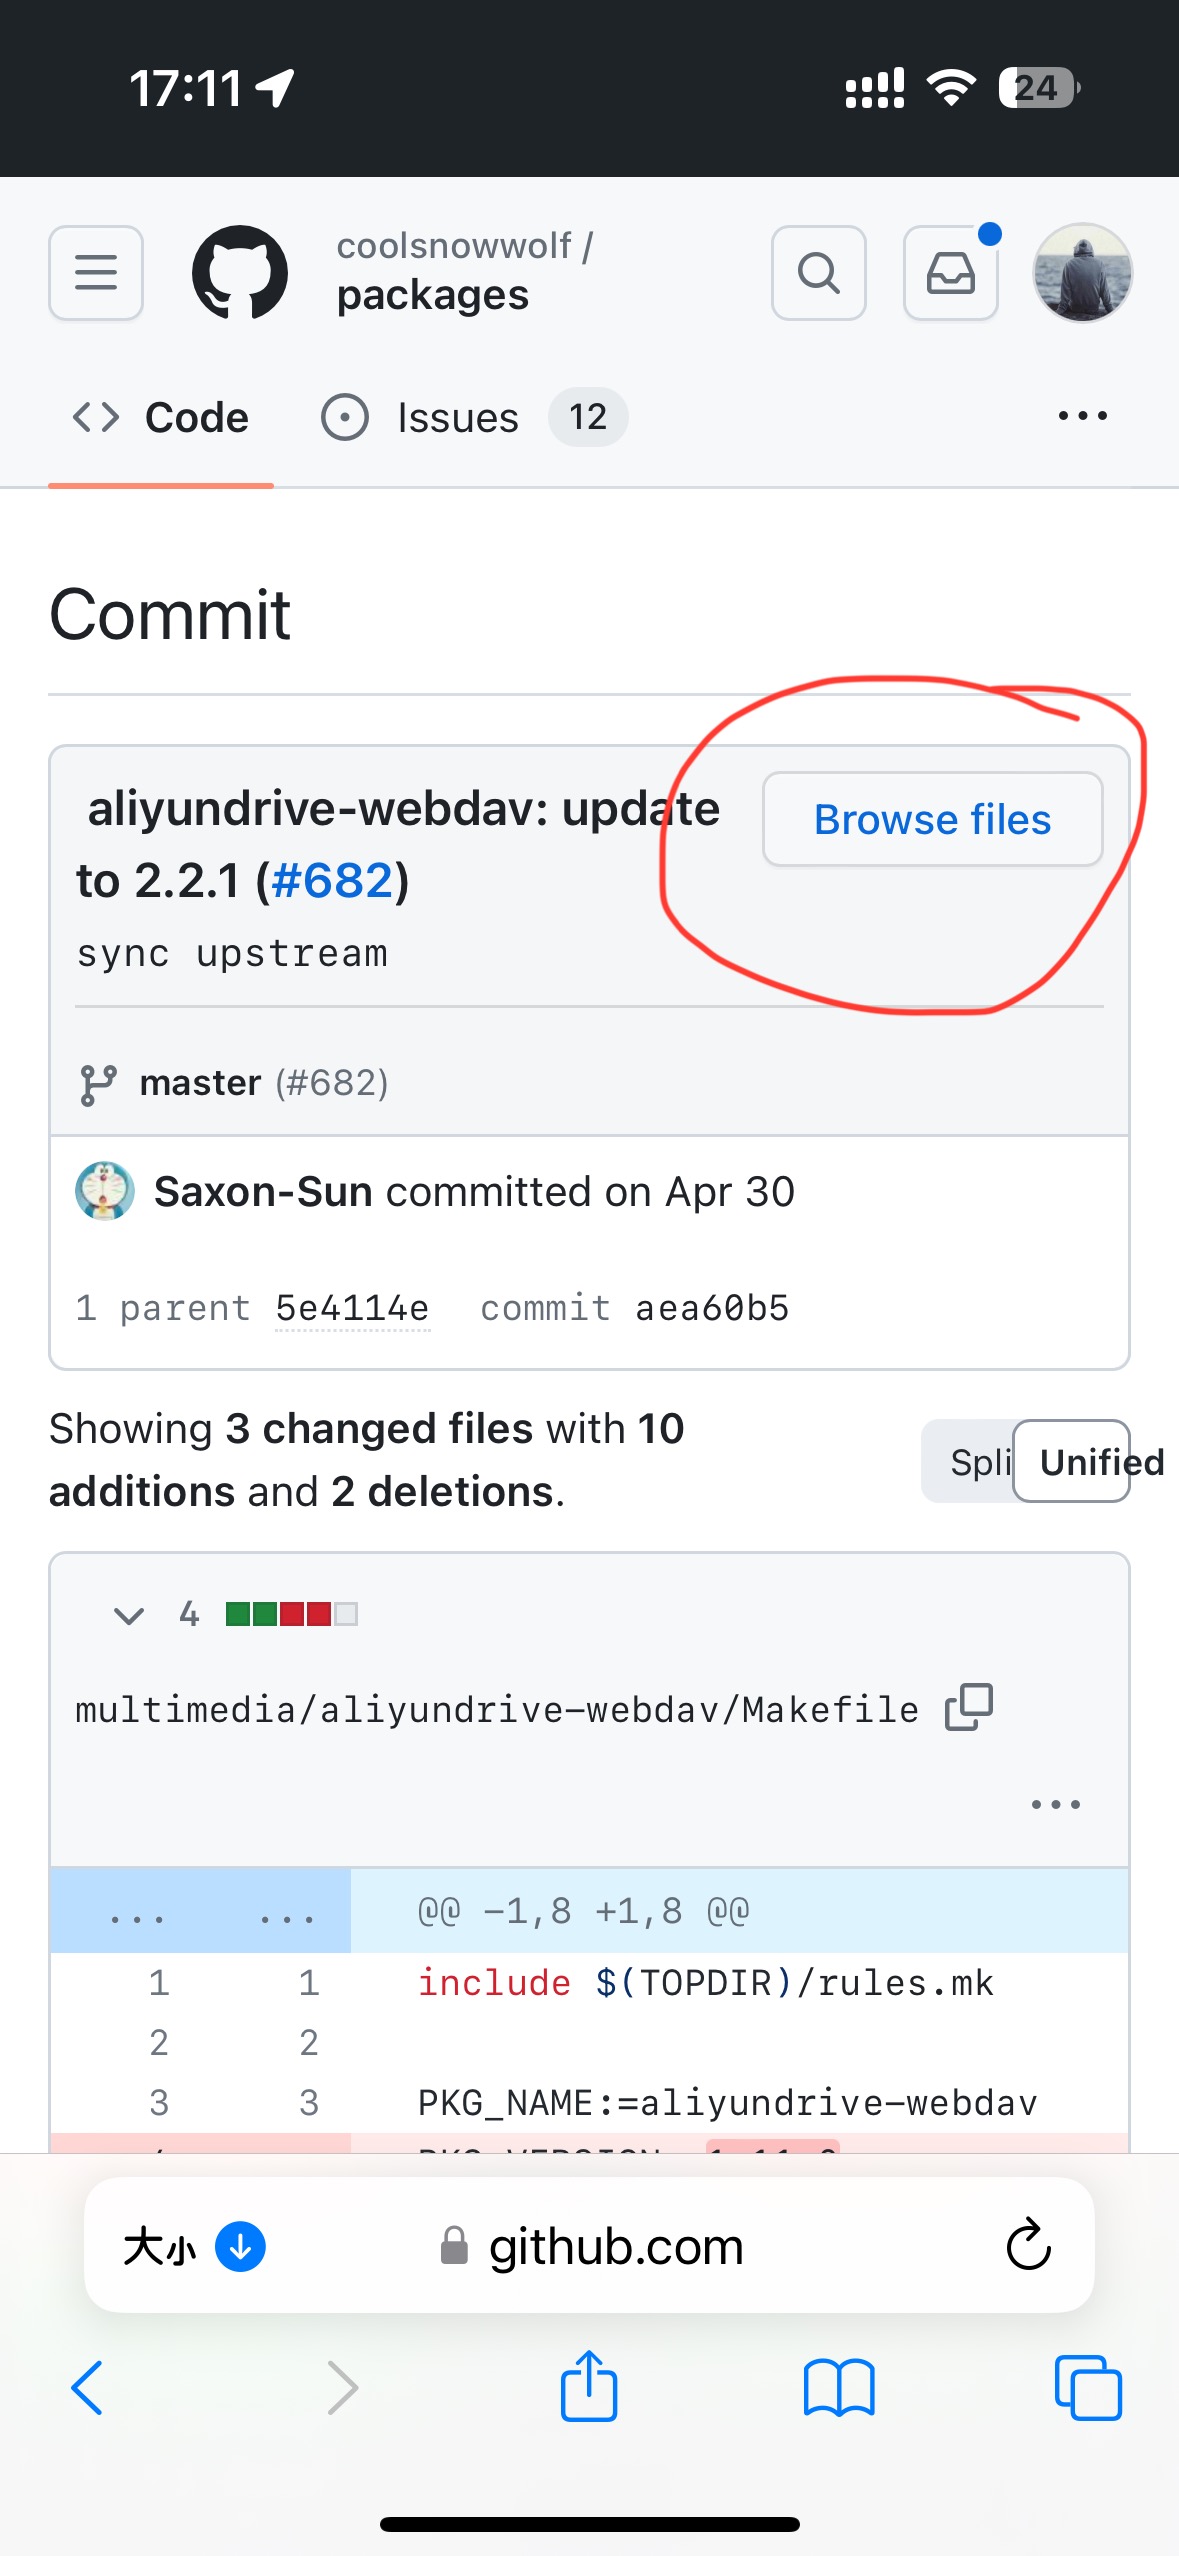
Task: Click the Browse files button
Action: pyautogui.click(x=933, y=819)
